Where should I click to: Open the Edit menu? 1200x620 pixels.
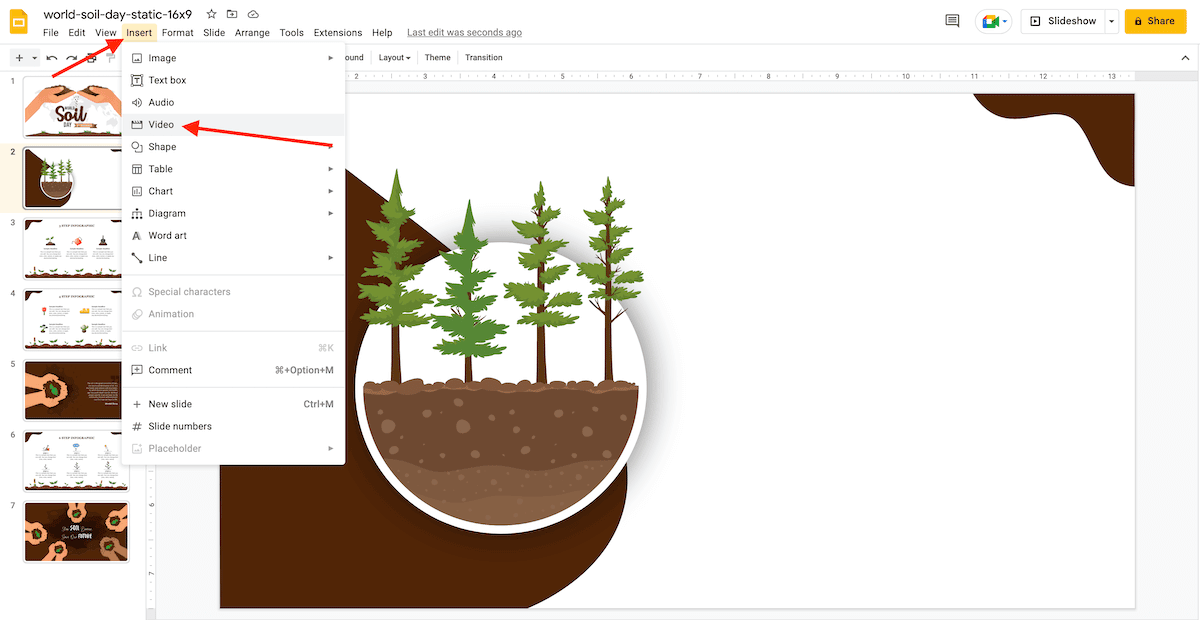click(77, 33)
